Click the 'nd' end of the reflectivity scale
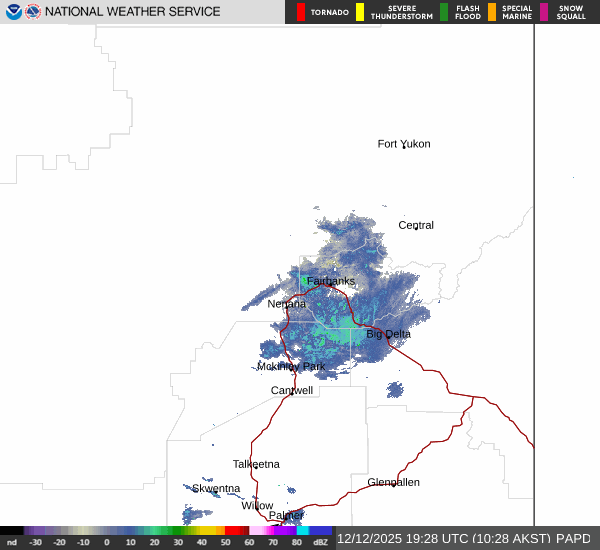 (11, 542)
